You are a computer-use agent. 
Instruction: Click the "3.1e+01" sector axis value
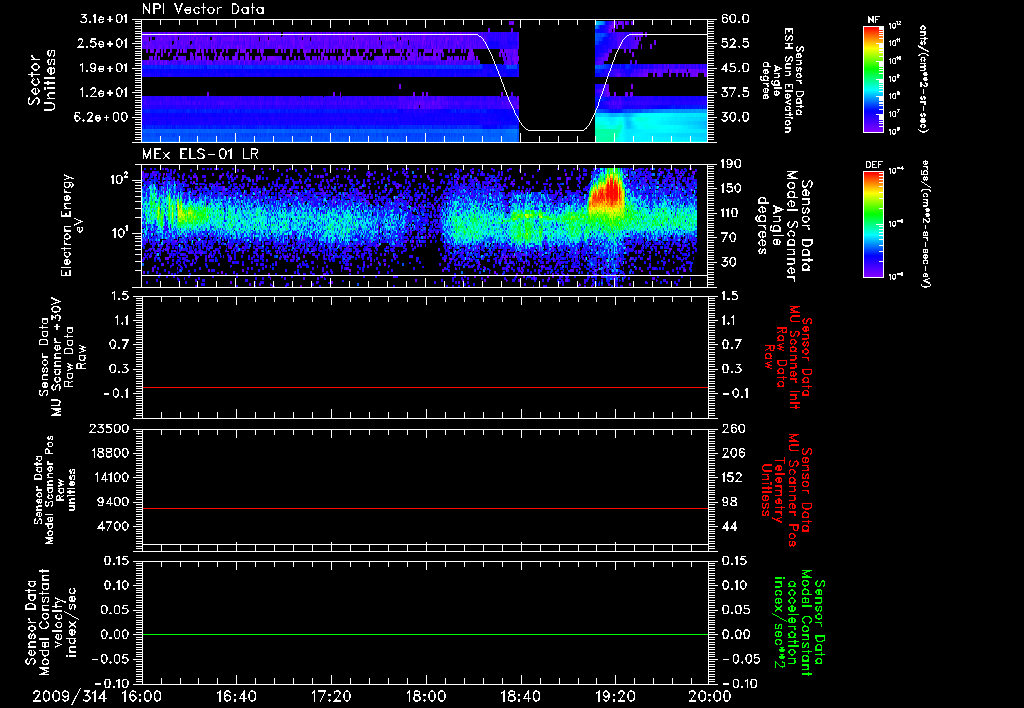pos(104,19)
